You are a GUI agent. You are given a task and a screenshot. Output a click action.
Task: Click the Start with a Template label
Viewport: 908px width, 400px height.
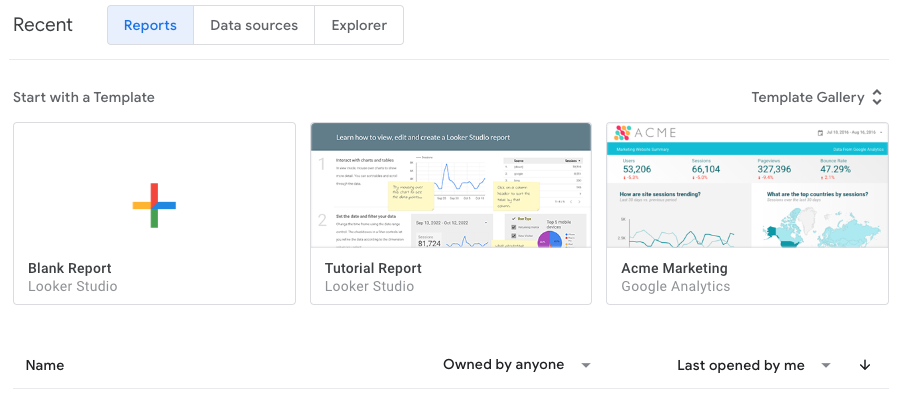(x=84, y=97)
